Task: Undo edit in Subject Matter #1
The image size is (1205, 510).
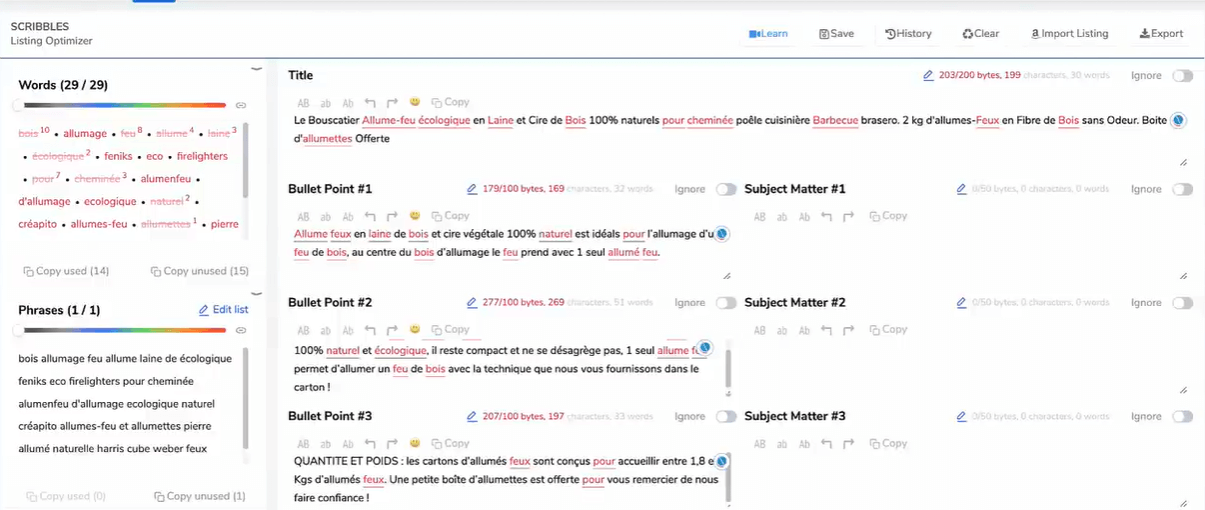Action: pyautogui.click(x=826, y=217)
